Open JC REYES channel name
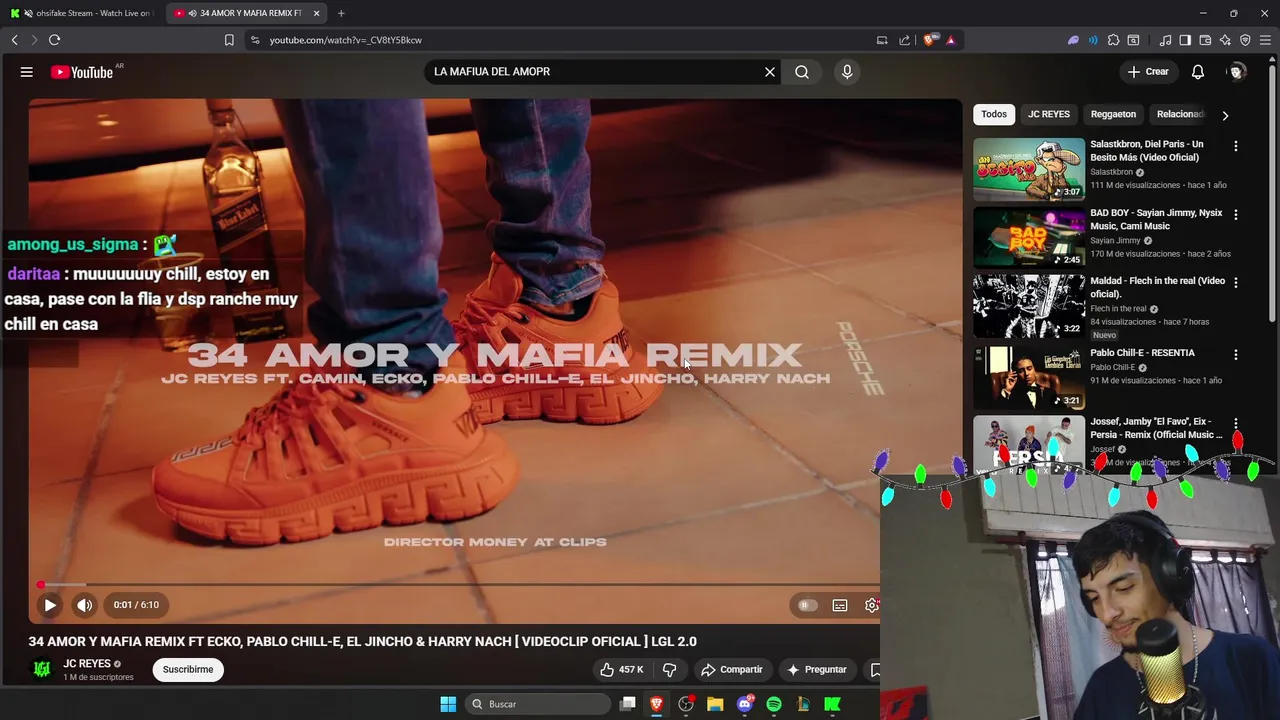This screenshot has height=720, width=1280. (x=87, y=663)
